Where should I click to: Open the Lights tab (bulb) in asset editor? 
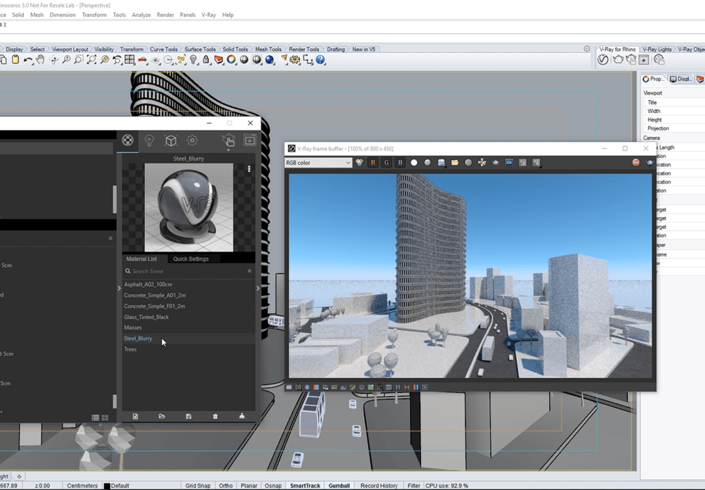tap(149, 141)
